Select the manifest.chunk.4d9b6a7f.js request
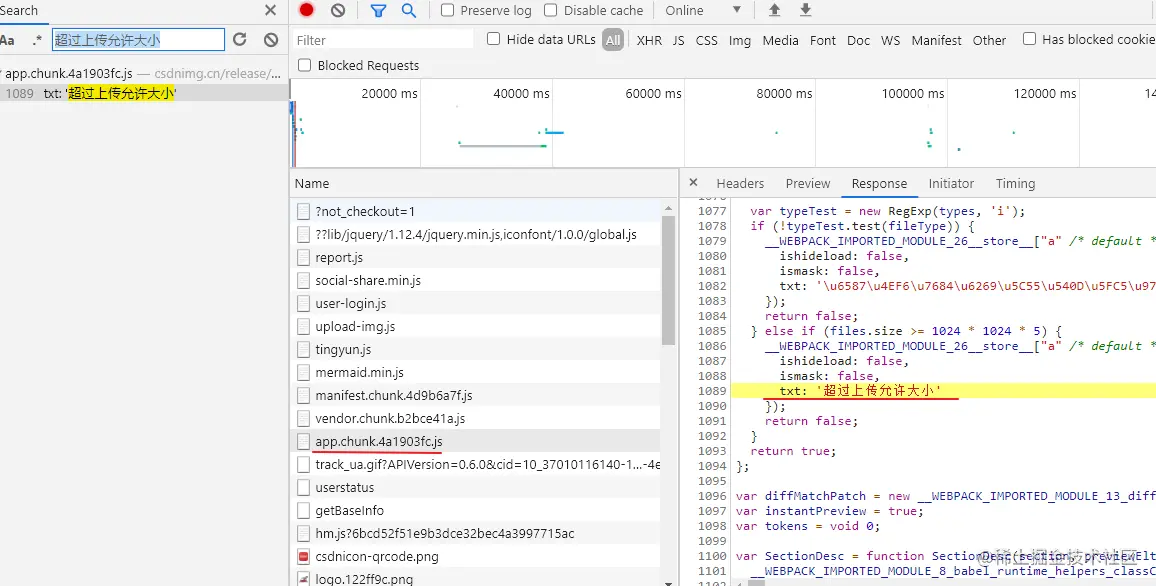Screen dimensions: 1156x586 (x=477, y=395)
